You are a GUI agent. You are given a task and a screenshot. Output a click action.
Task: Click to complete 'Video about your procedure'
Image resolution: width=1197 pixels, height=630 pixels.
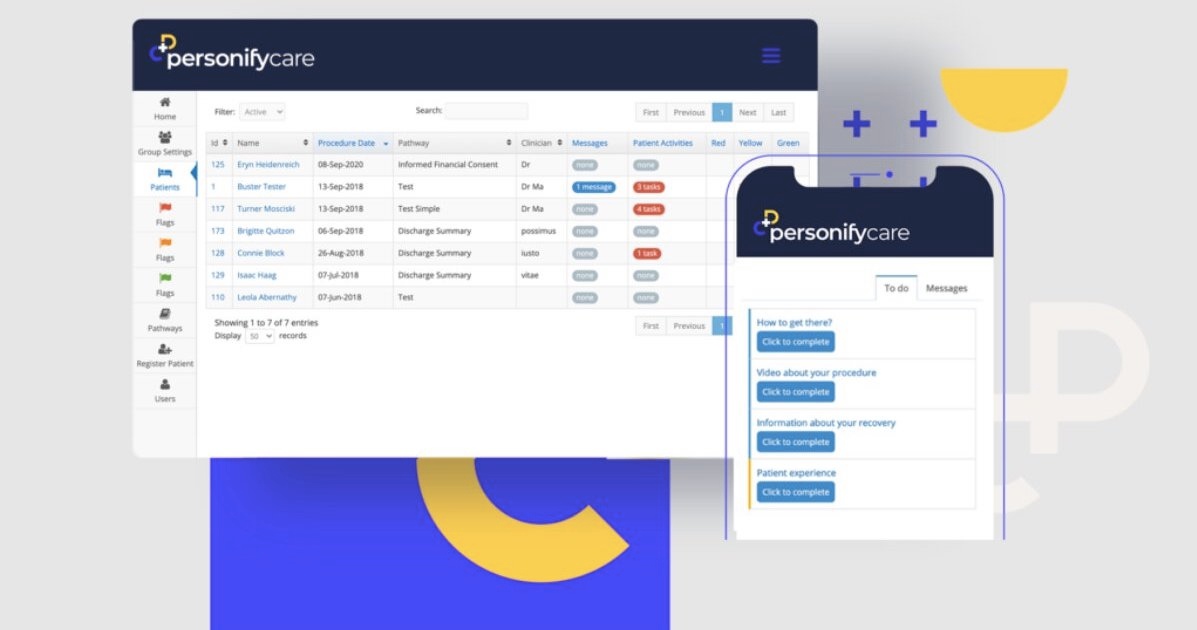[795, 392]
